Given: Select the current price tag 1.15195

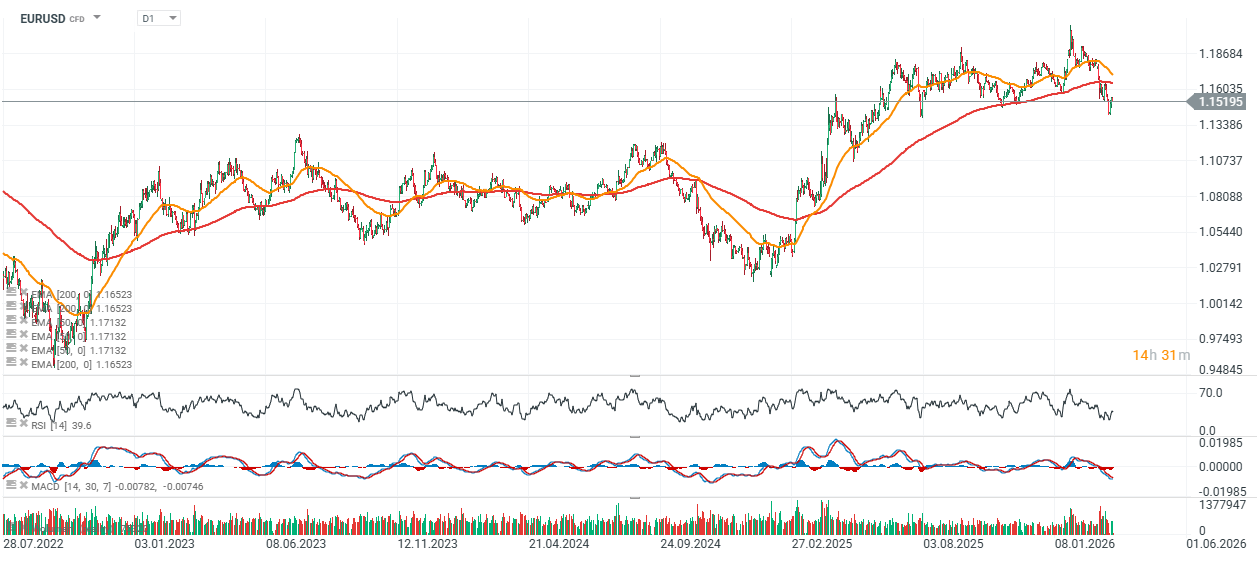Looking at the screenshot, I should click(x=1220, y=102).
